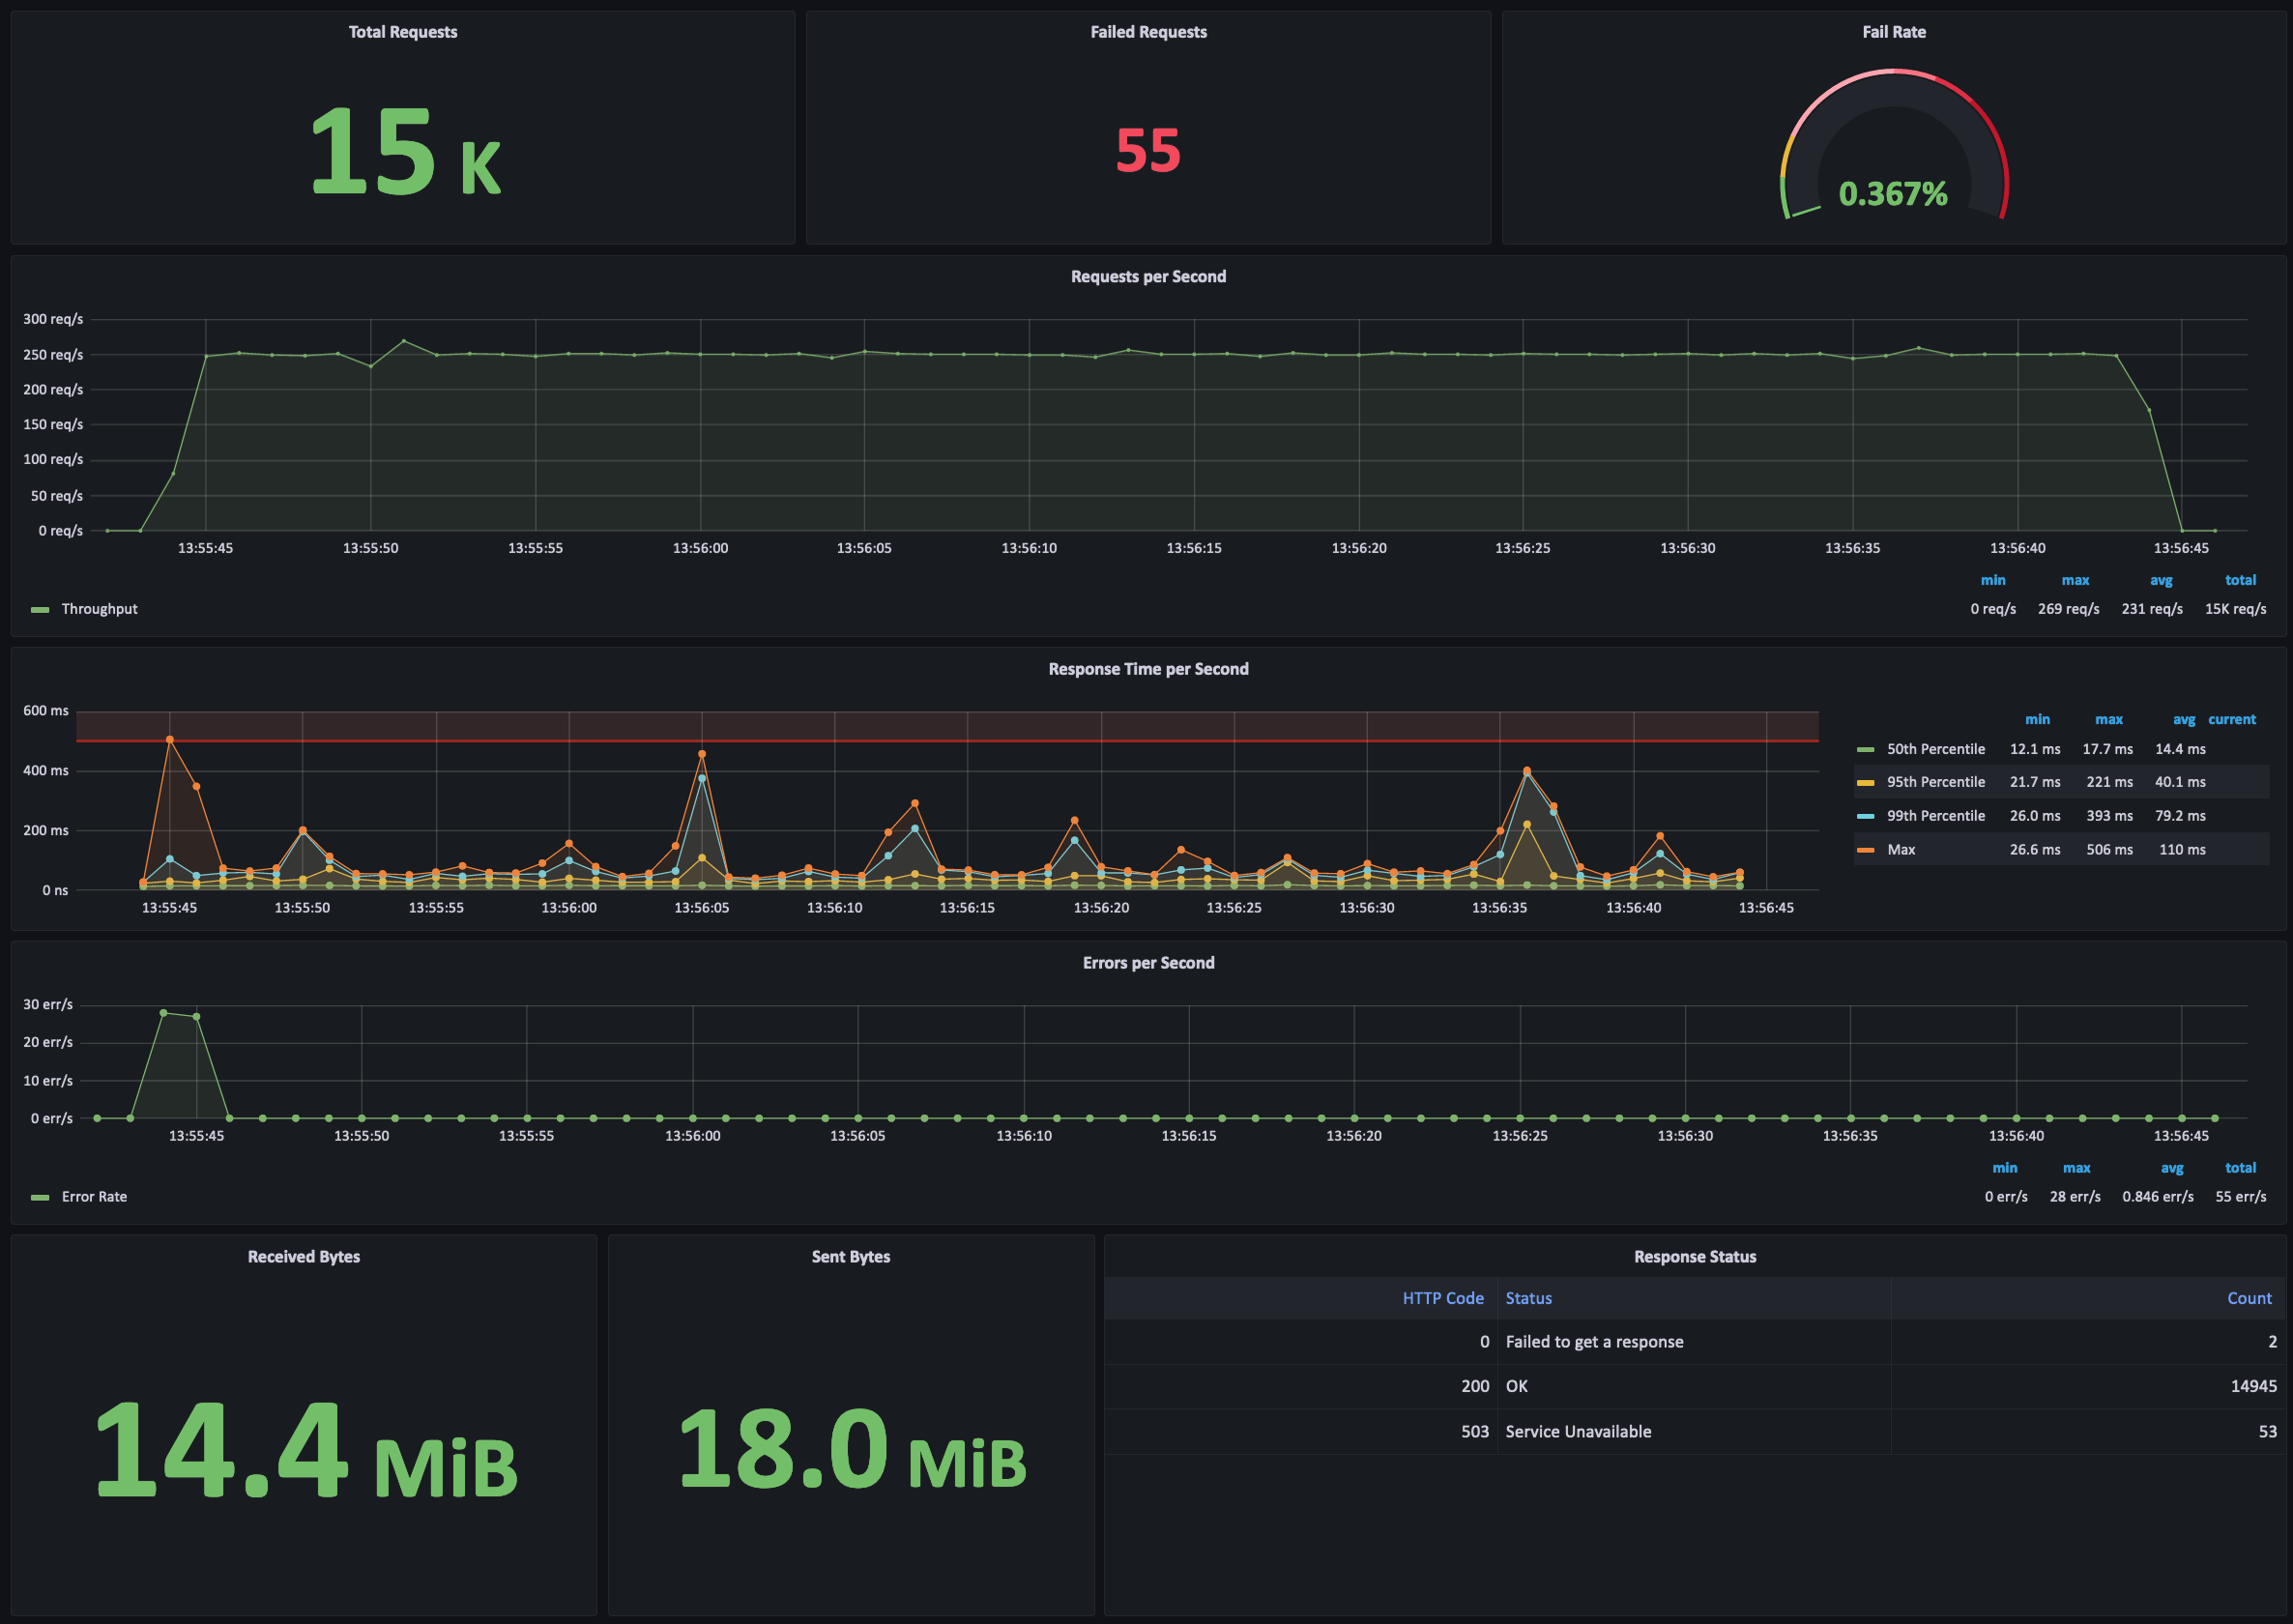Open the Requests per Second panel menu
Screen dimensions: 2293x1624
1148,277
